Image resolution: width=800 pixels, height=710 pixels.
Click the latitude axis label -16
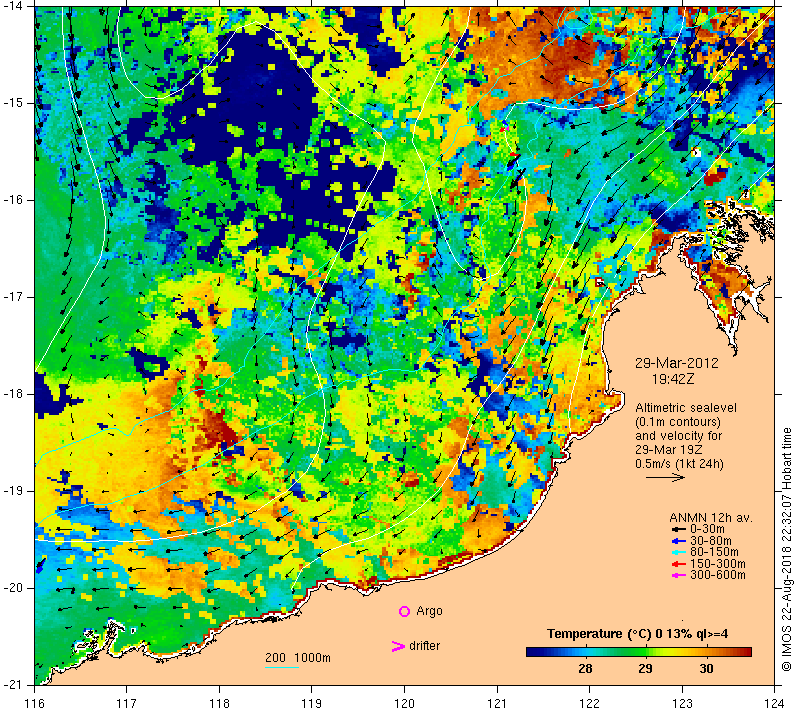12,200
